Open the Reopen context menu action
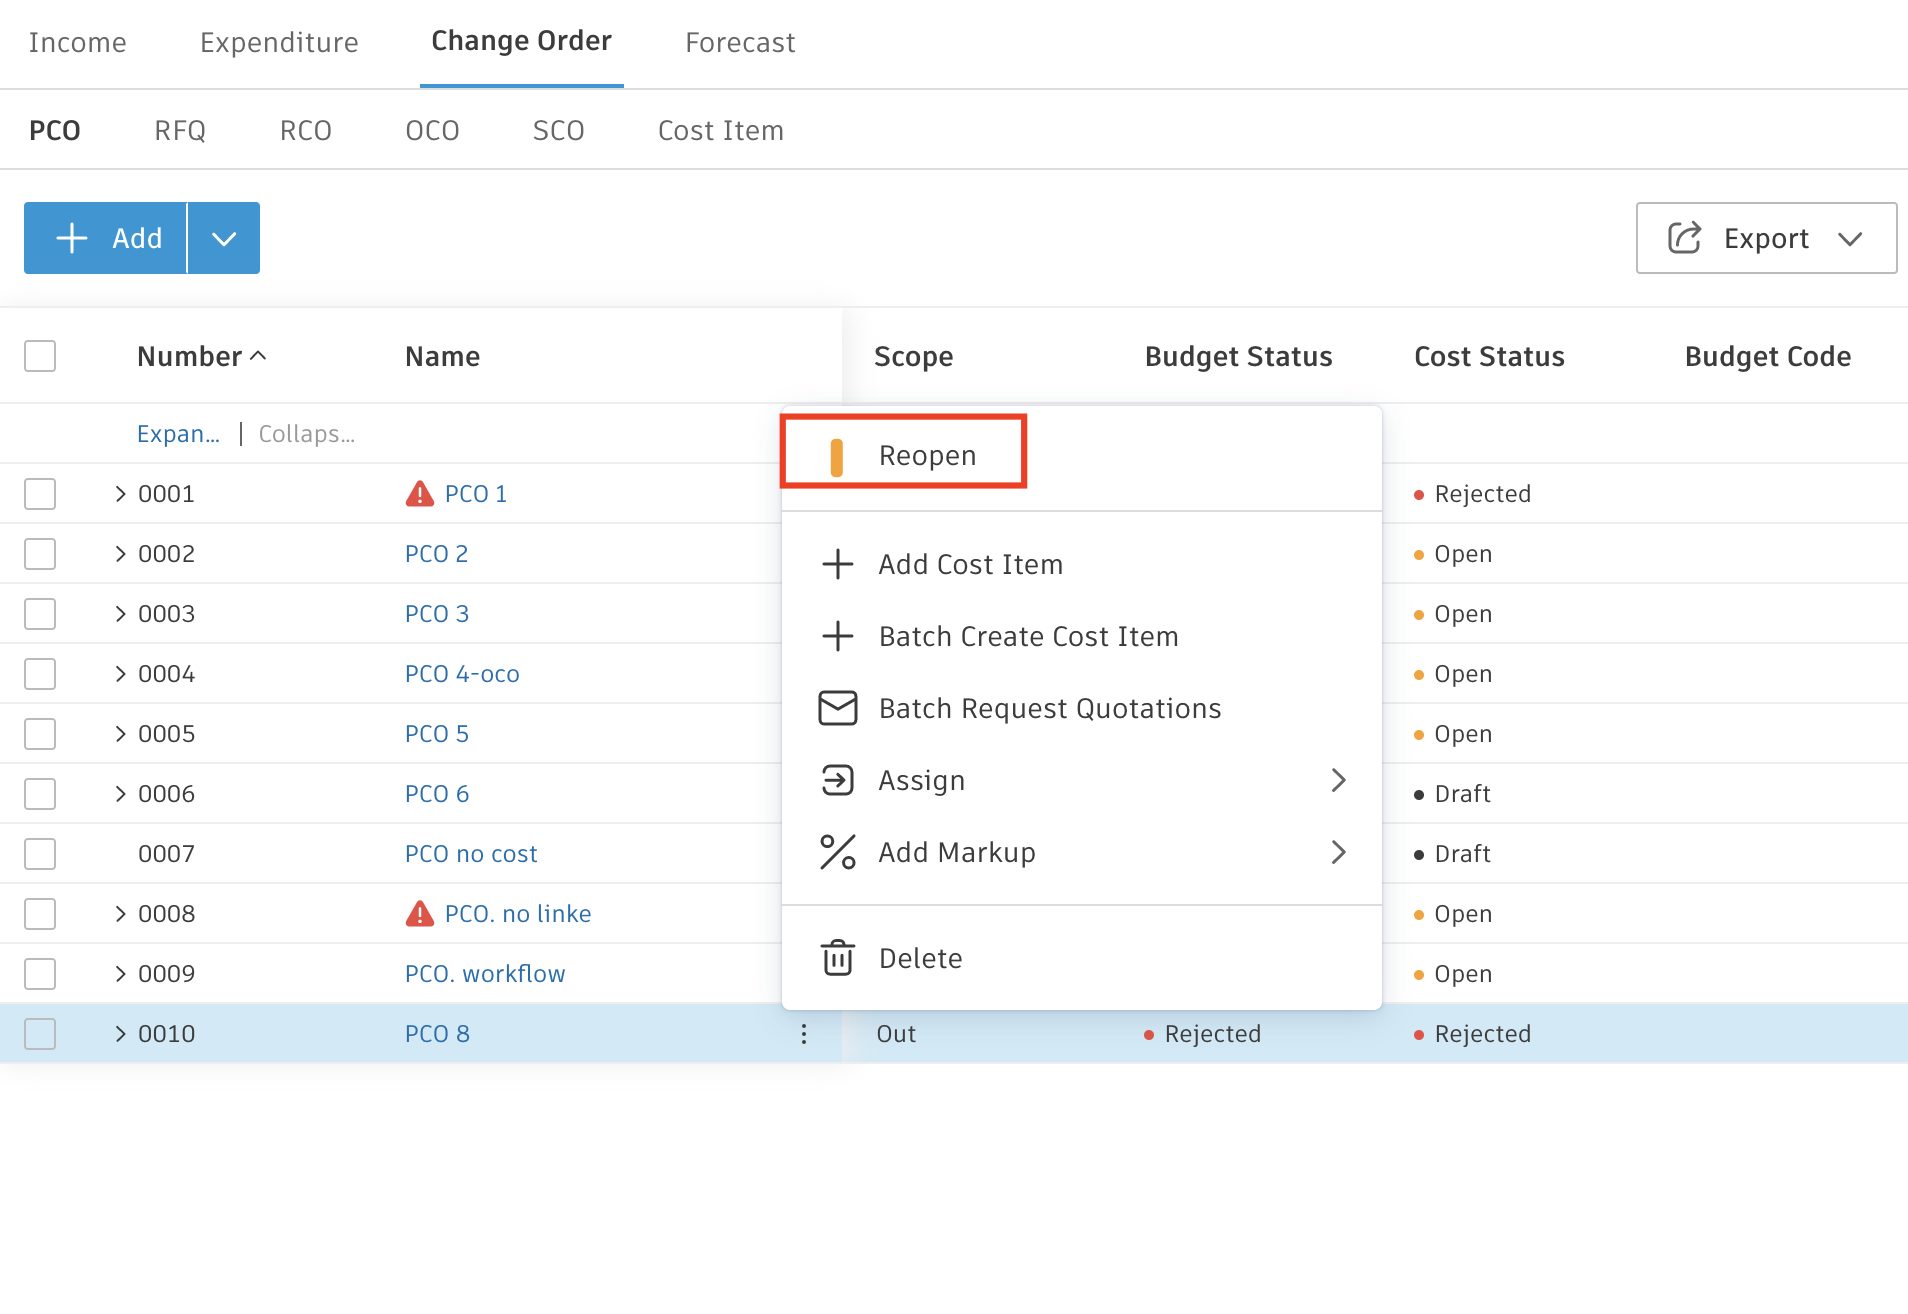The height and width of the screenshot is (1314, 1908). click(927, 455)
